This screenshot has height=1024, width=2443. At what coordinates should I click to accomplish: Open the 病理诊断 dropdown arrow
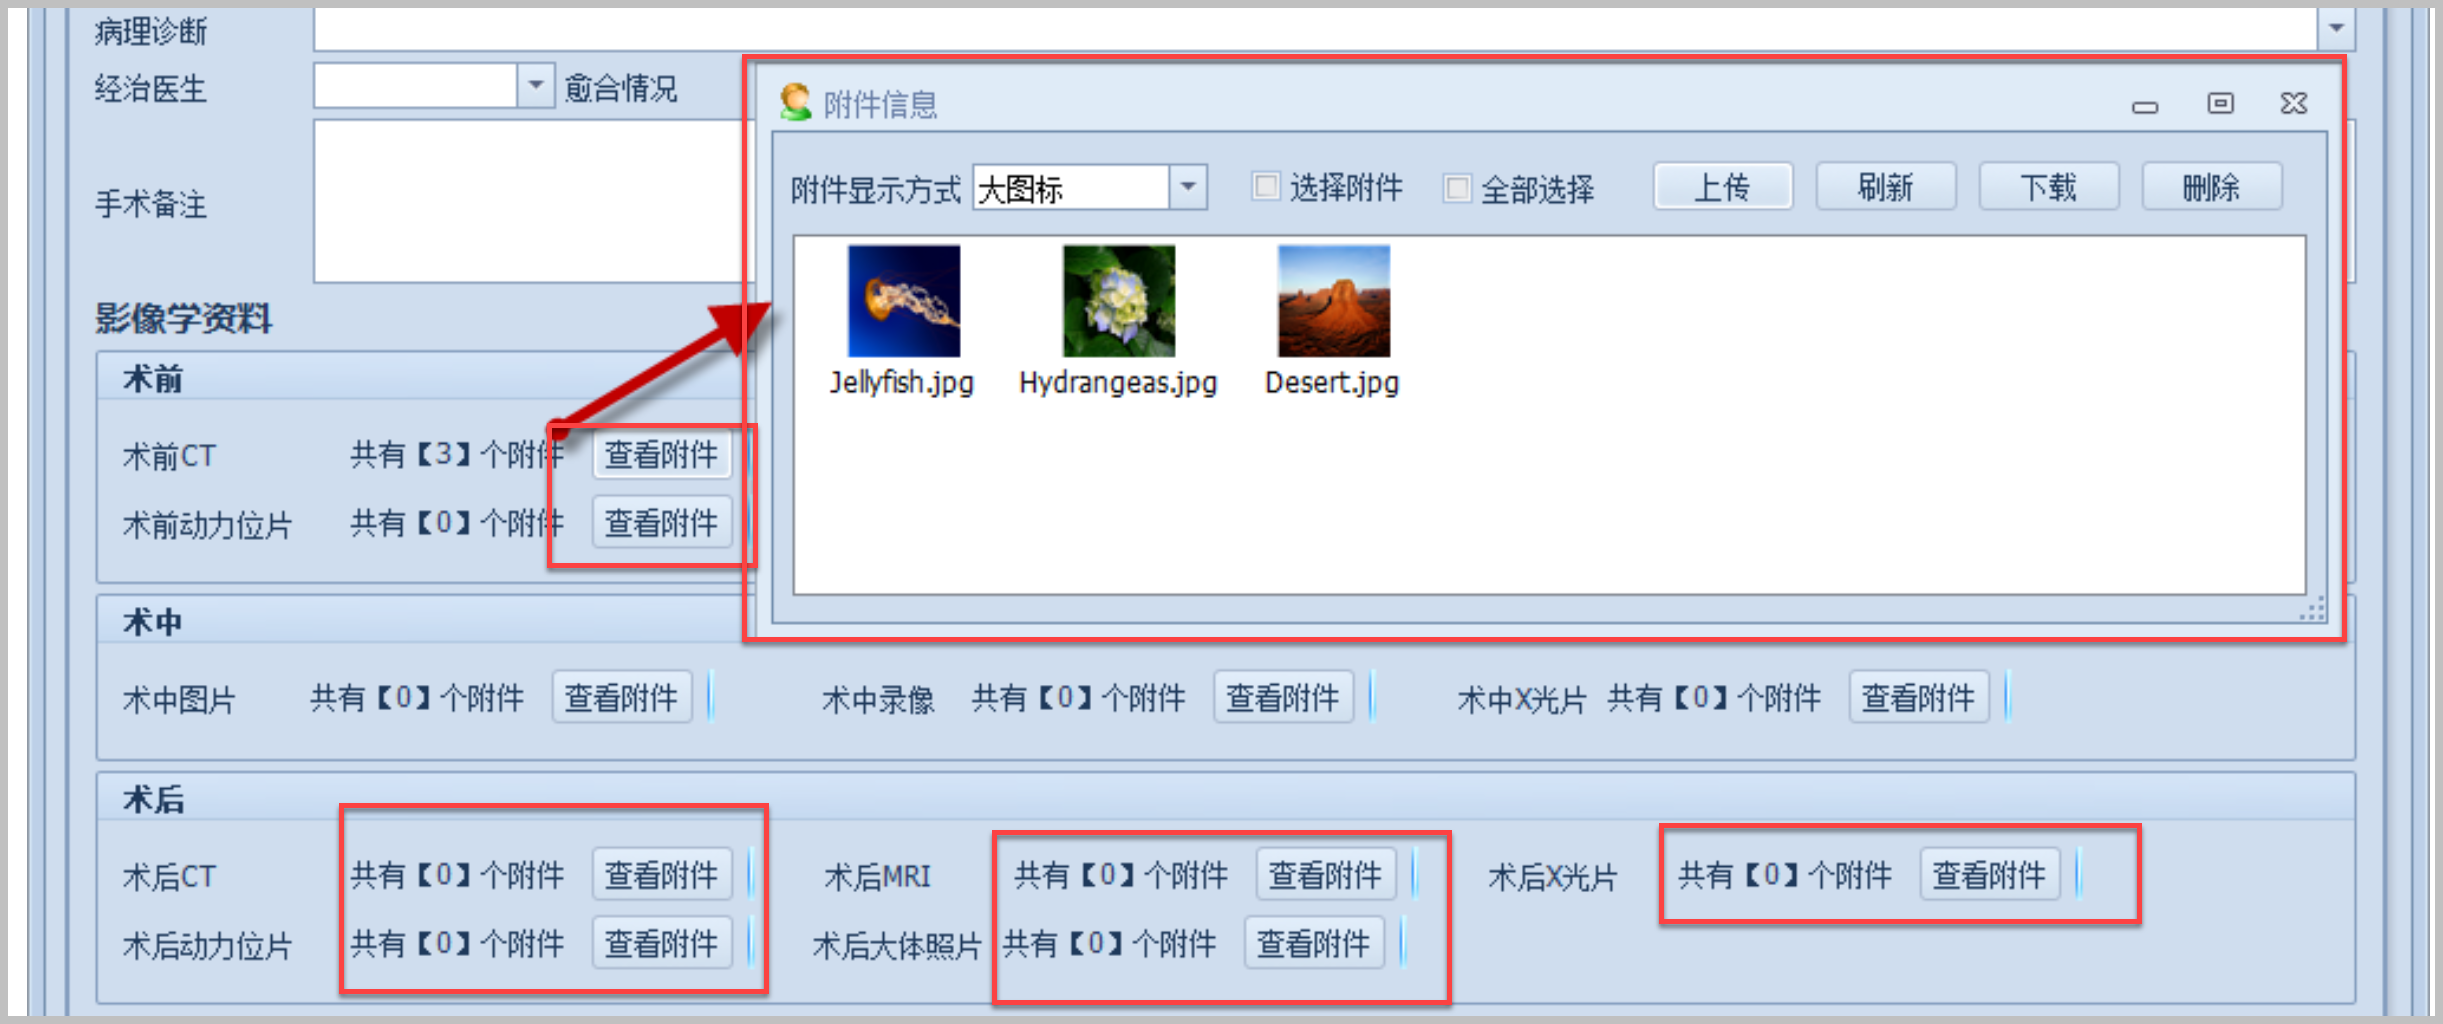pyautogui.click(x=2336, y=28)
